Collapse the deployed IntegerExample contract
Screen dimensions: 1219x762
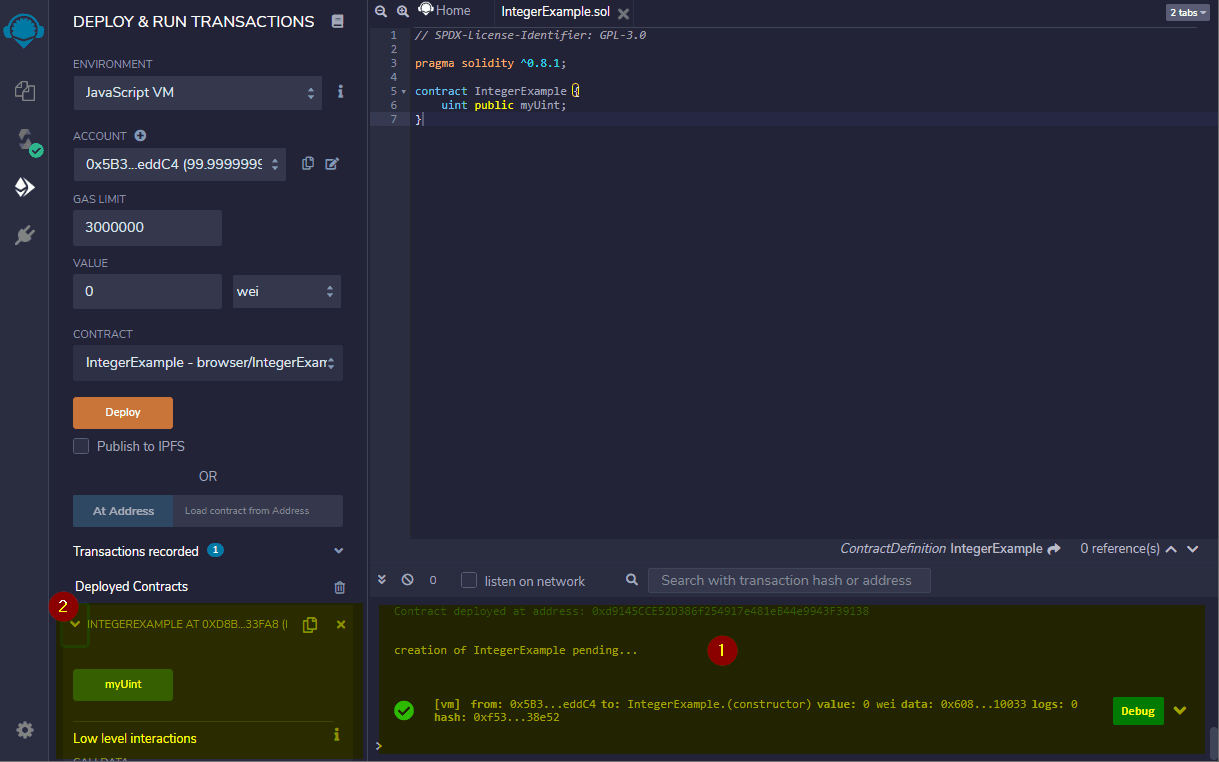[x=76, y=624]
